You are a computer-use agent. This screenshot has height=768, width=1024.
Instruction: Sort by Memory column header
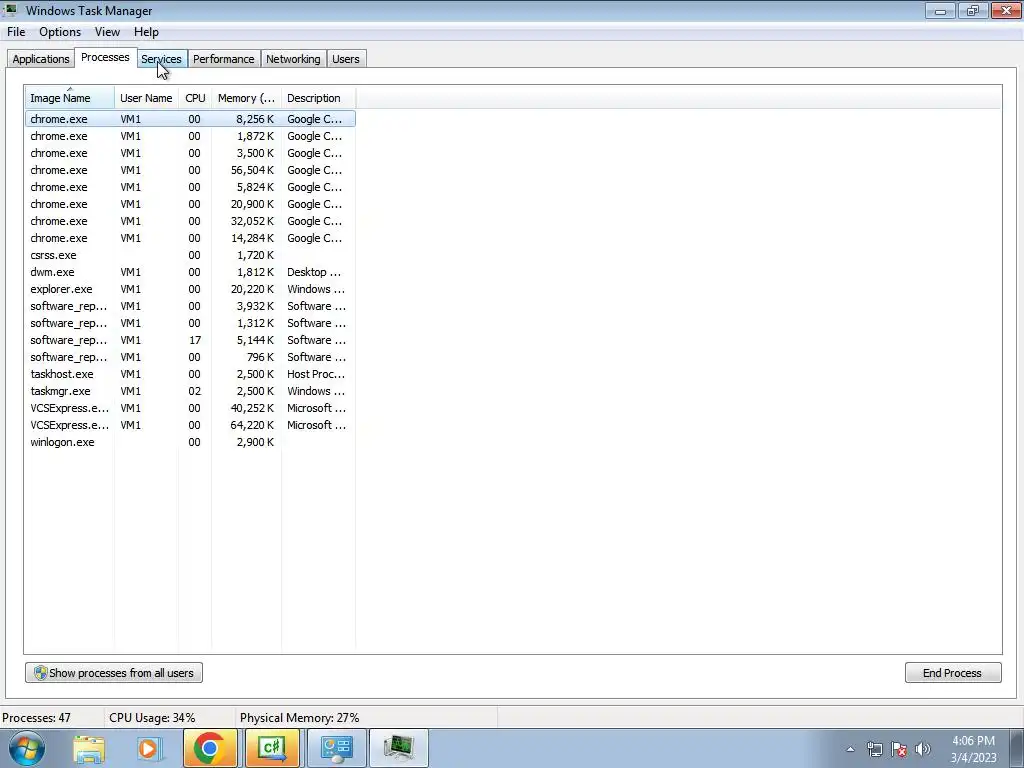click(x=246, y=98)
